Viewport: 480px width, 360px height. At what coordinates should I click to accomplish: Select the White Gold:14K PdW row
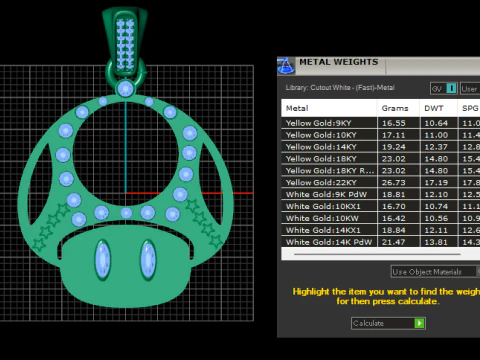tap(381, 242)
